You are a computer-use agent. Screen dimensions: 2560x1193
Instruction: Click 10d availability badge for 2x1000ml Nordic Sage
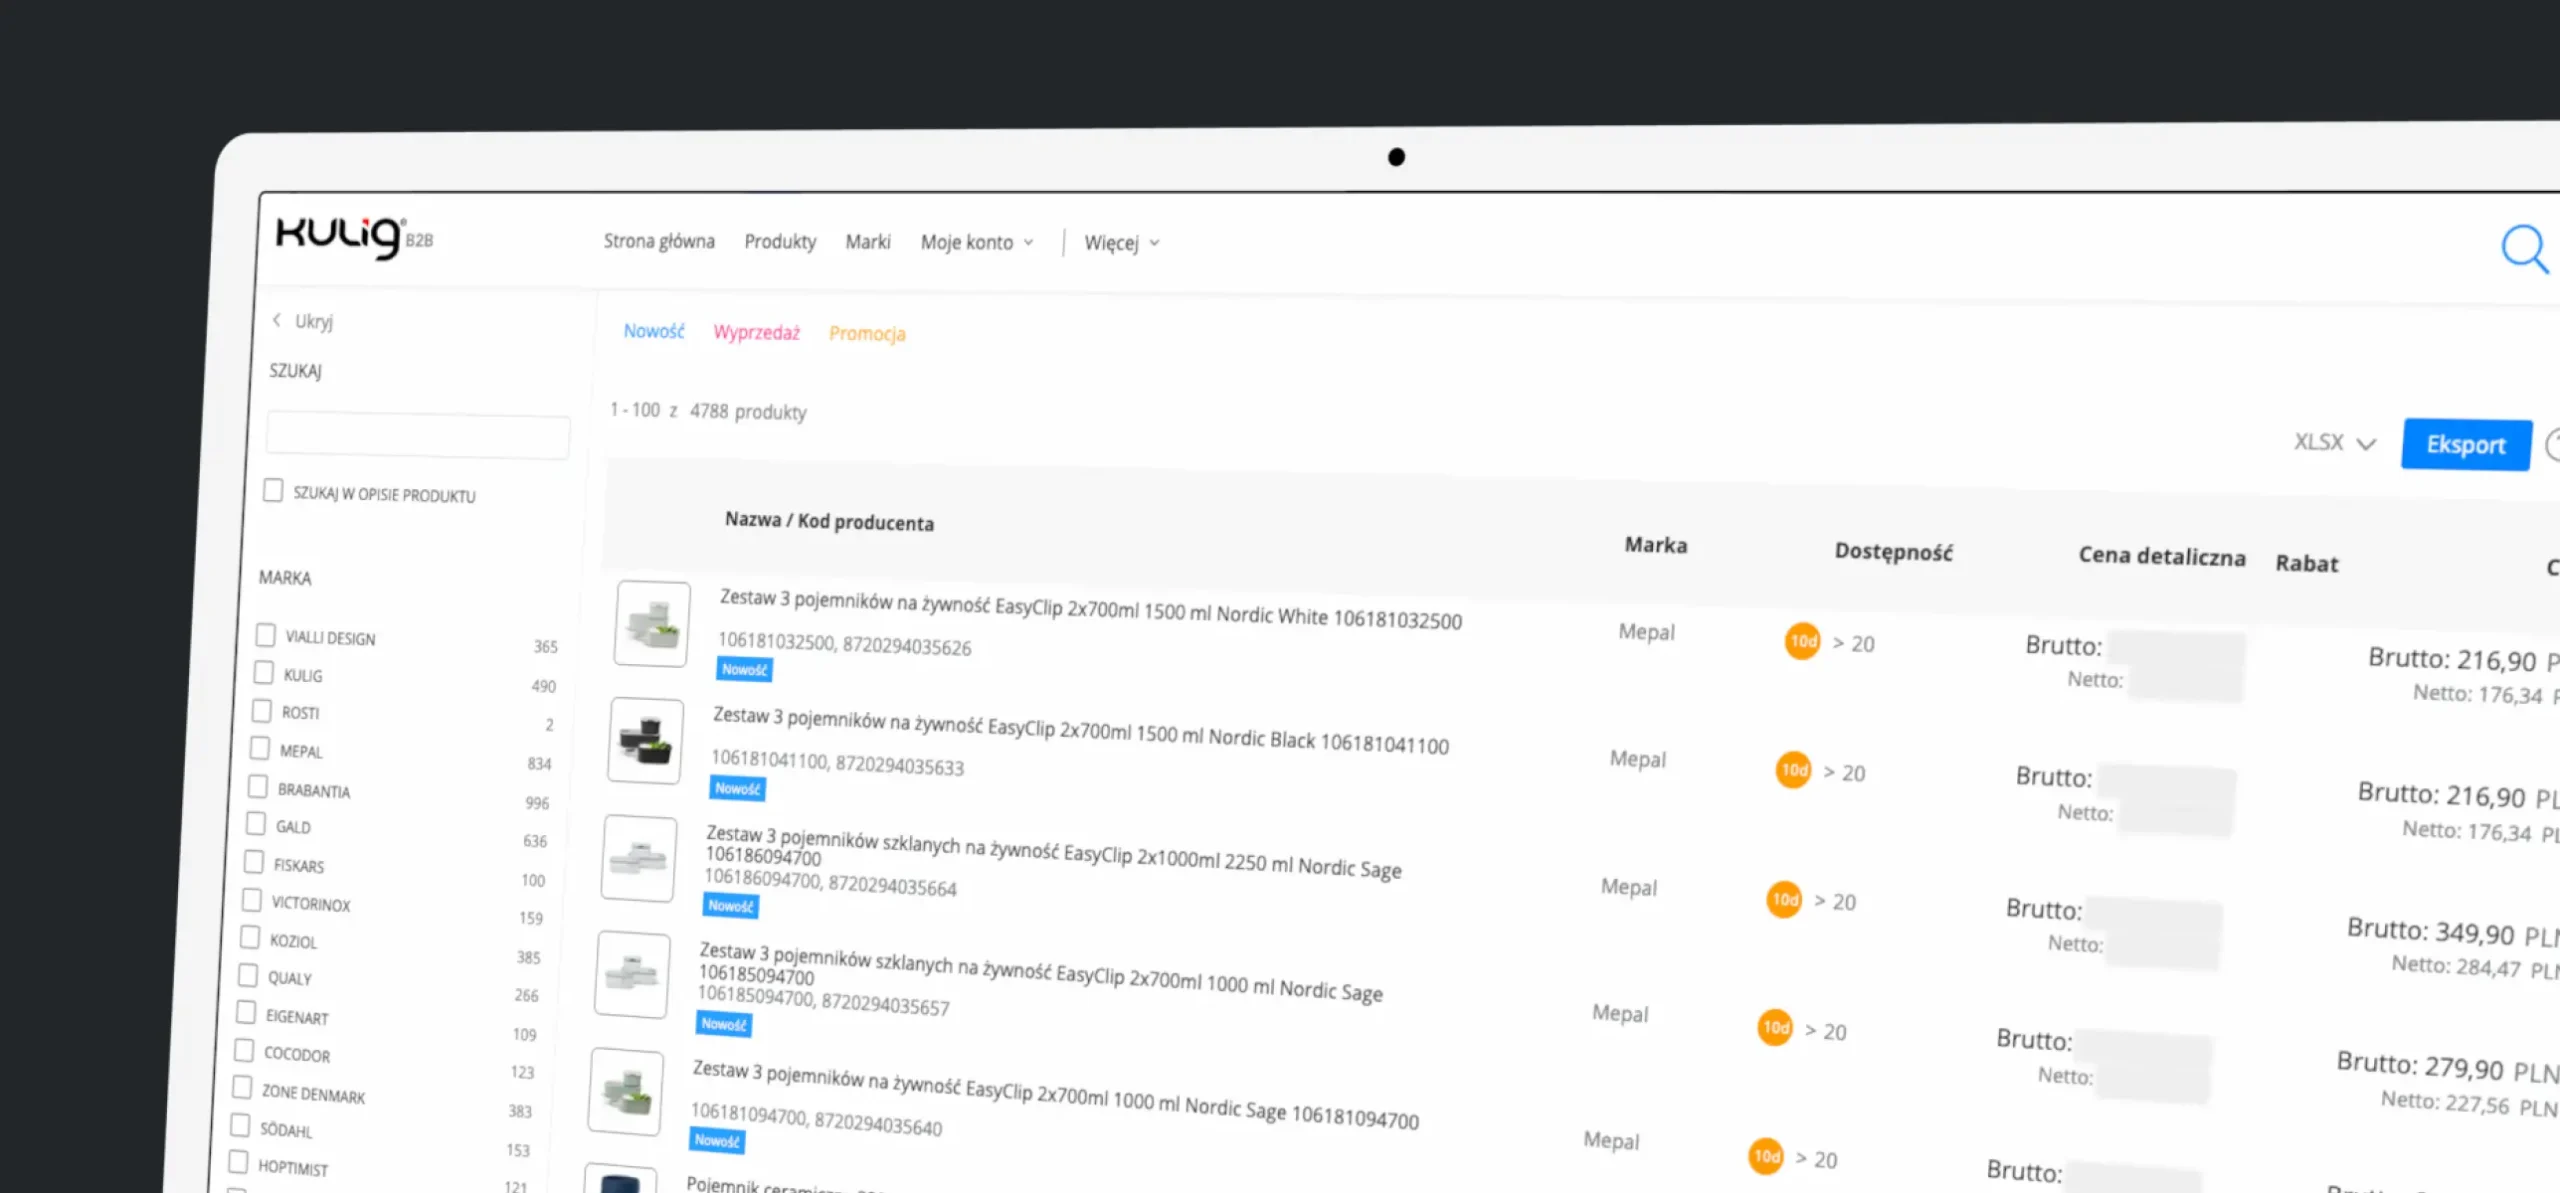[1784, 899]
